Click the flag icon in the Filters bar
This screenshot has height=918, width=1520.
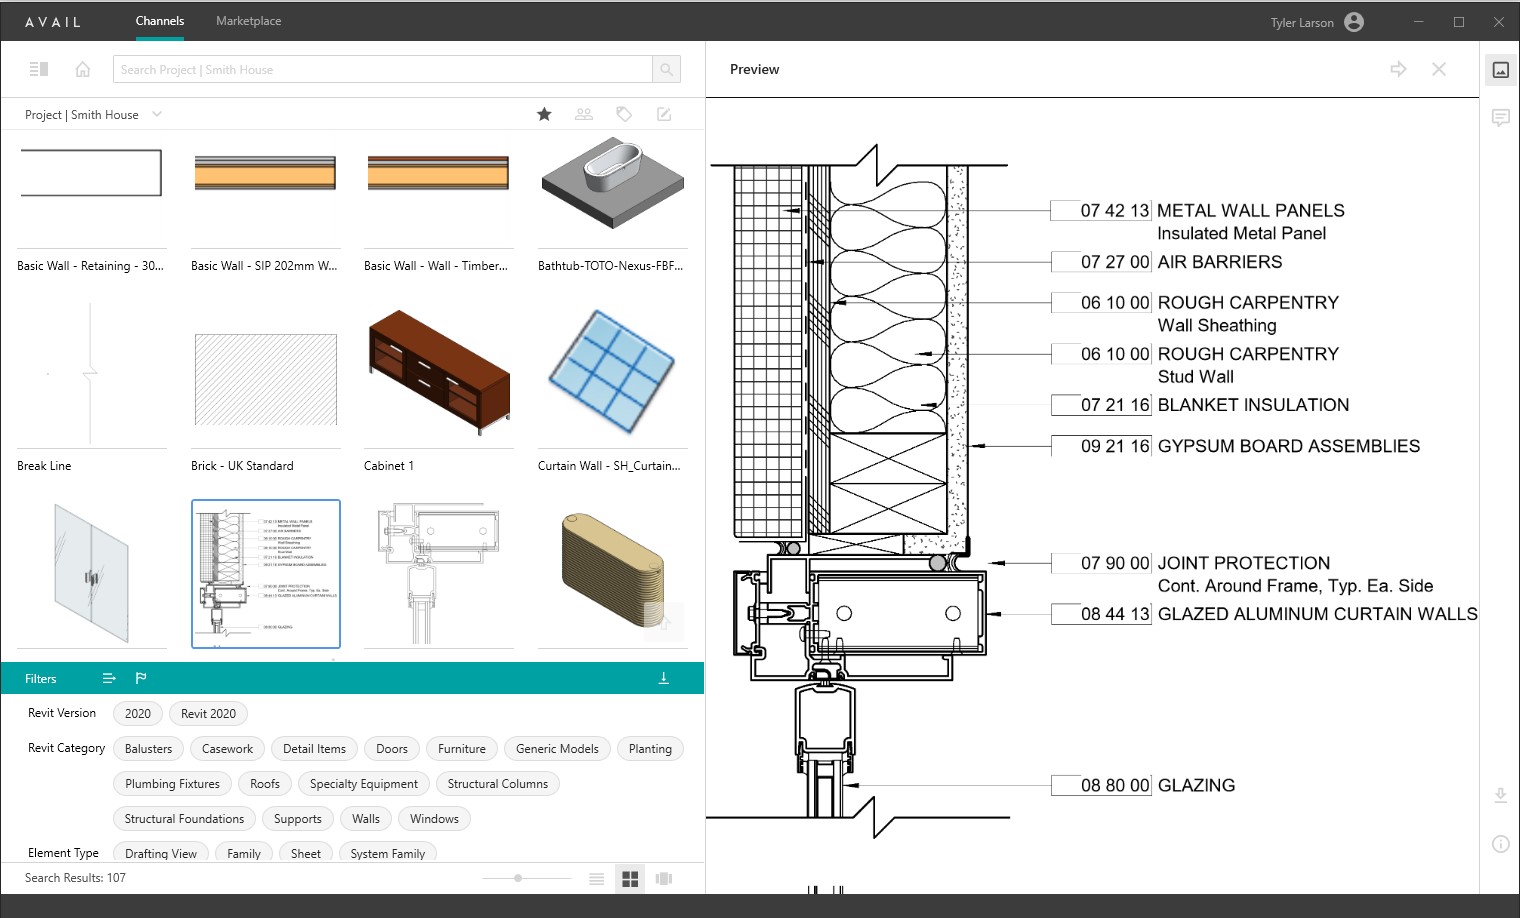141,678
